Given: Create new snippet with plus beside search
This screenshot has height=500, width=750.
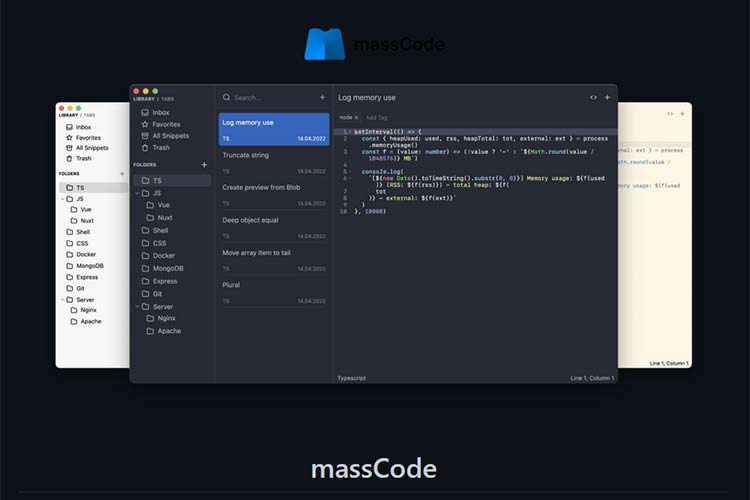Looking at the screenshot, I should [322, 98].
